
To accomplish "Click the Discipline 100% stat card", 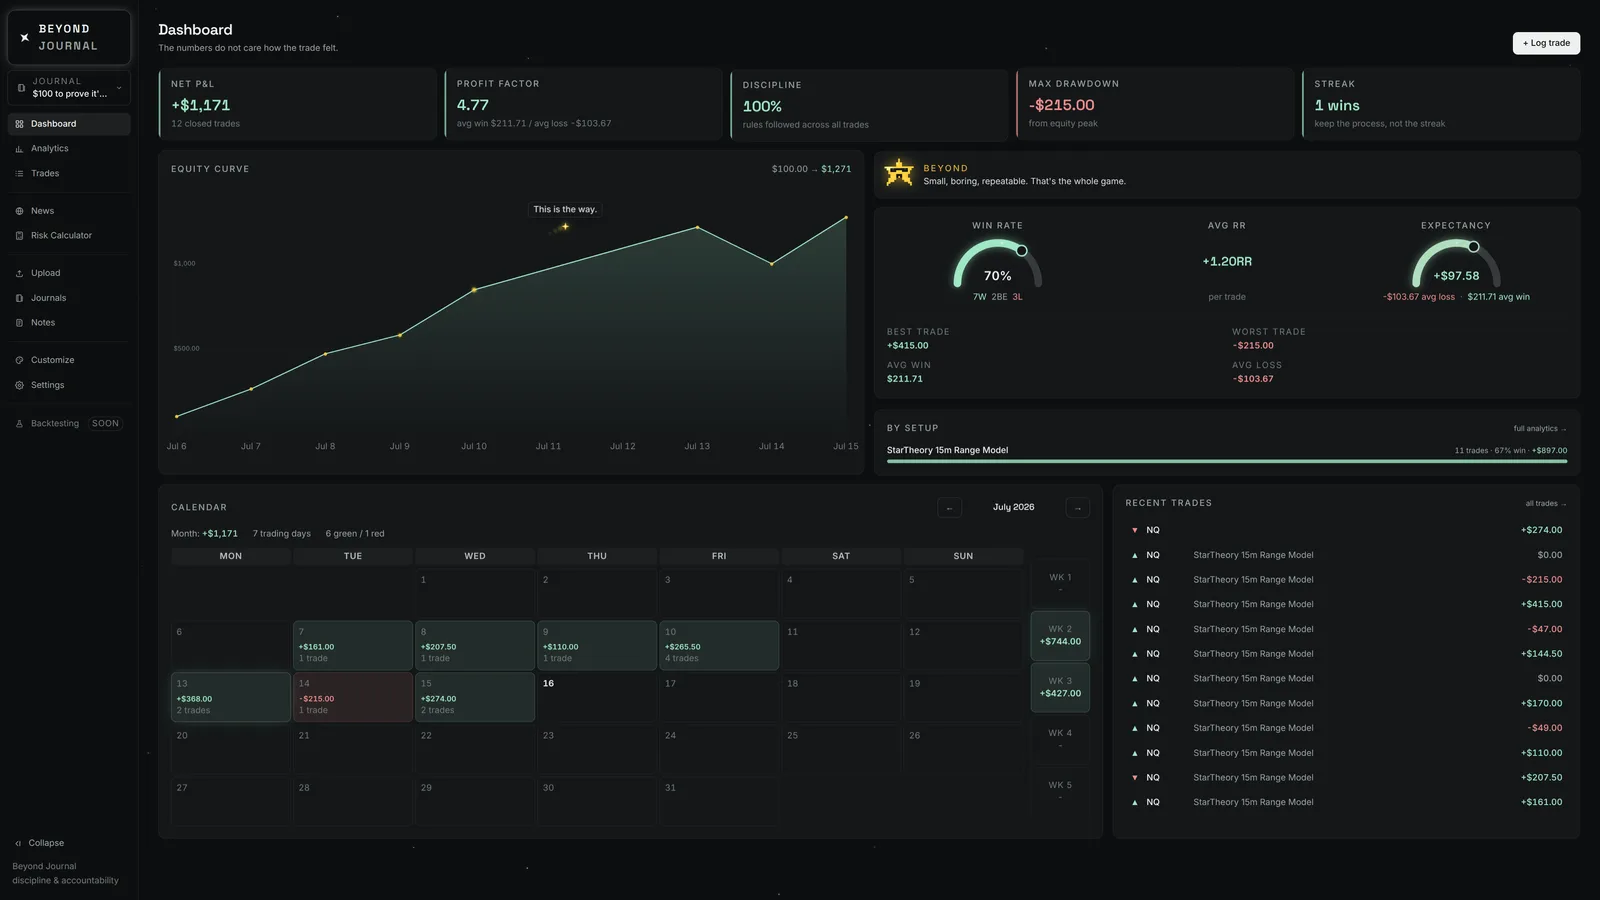I will [869, 105].
